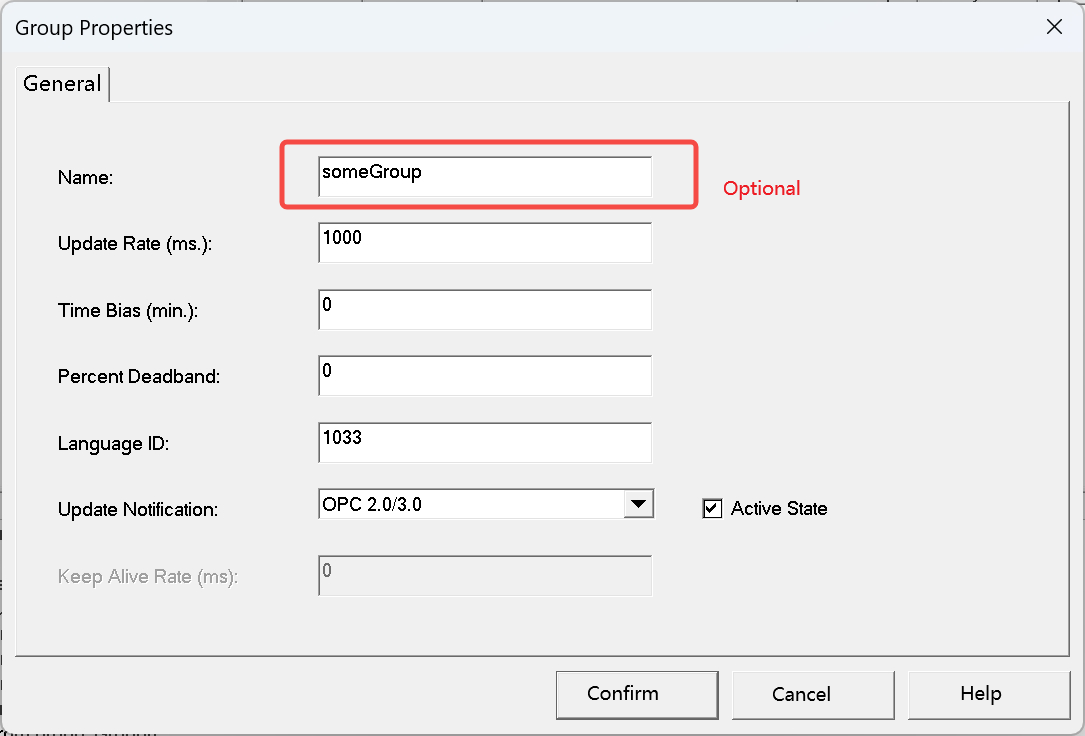Click the Language ID field showing 1033

(x=485, y=443)
